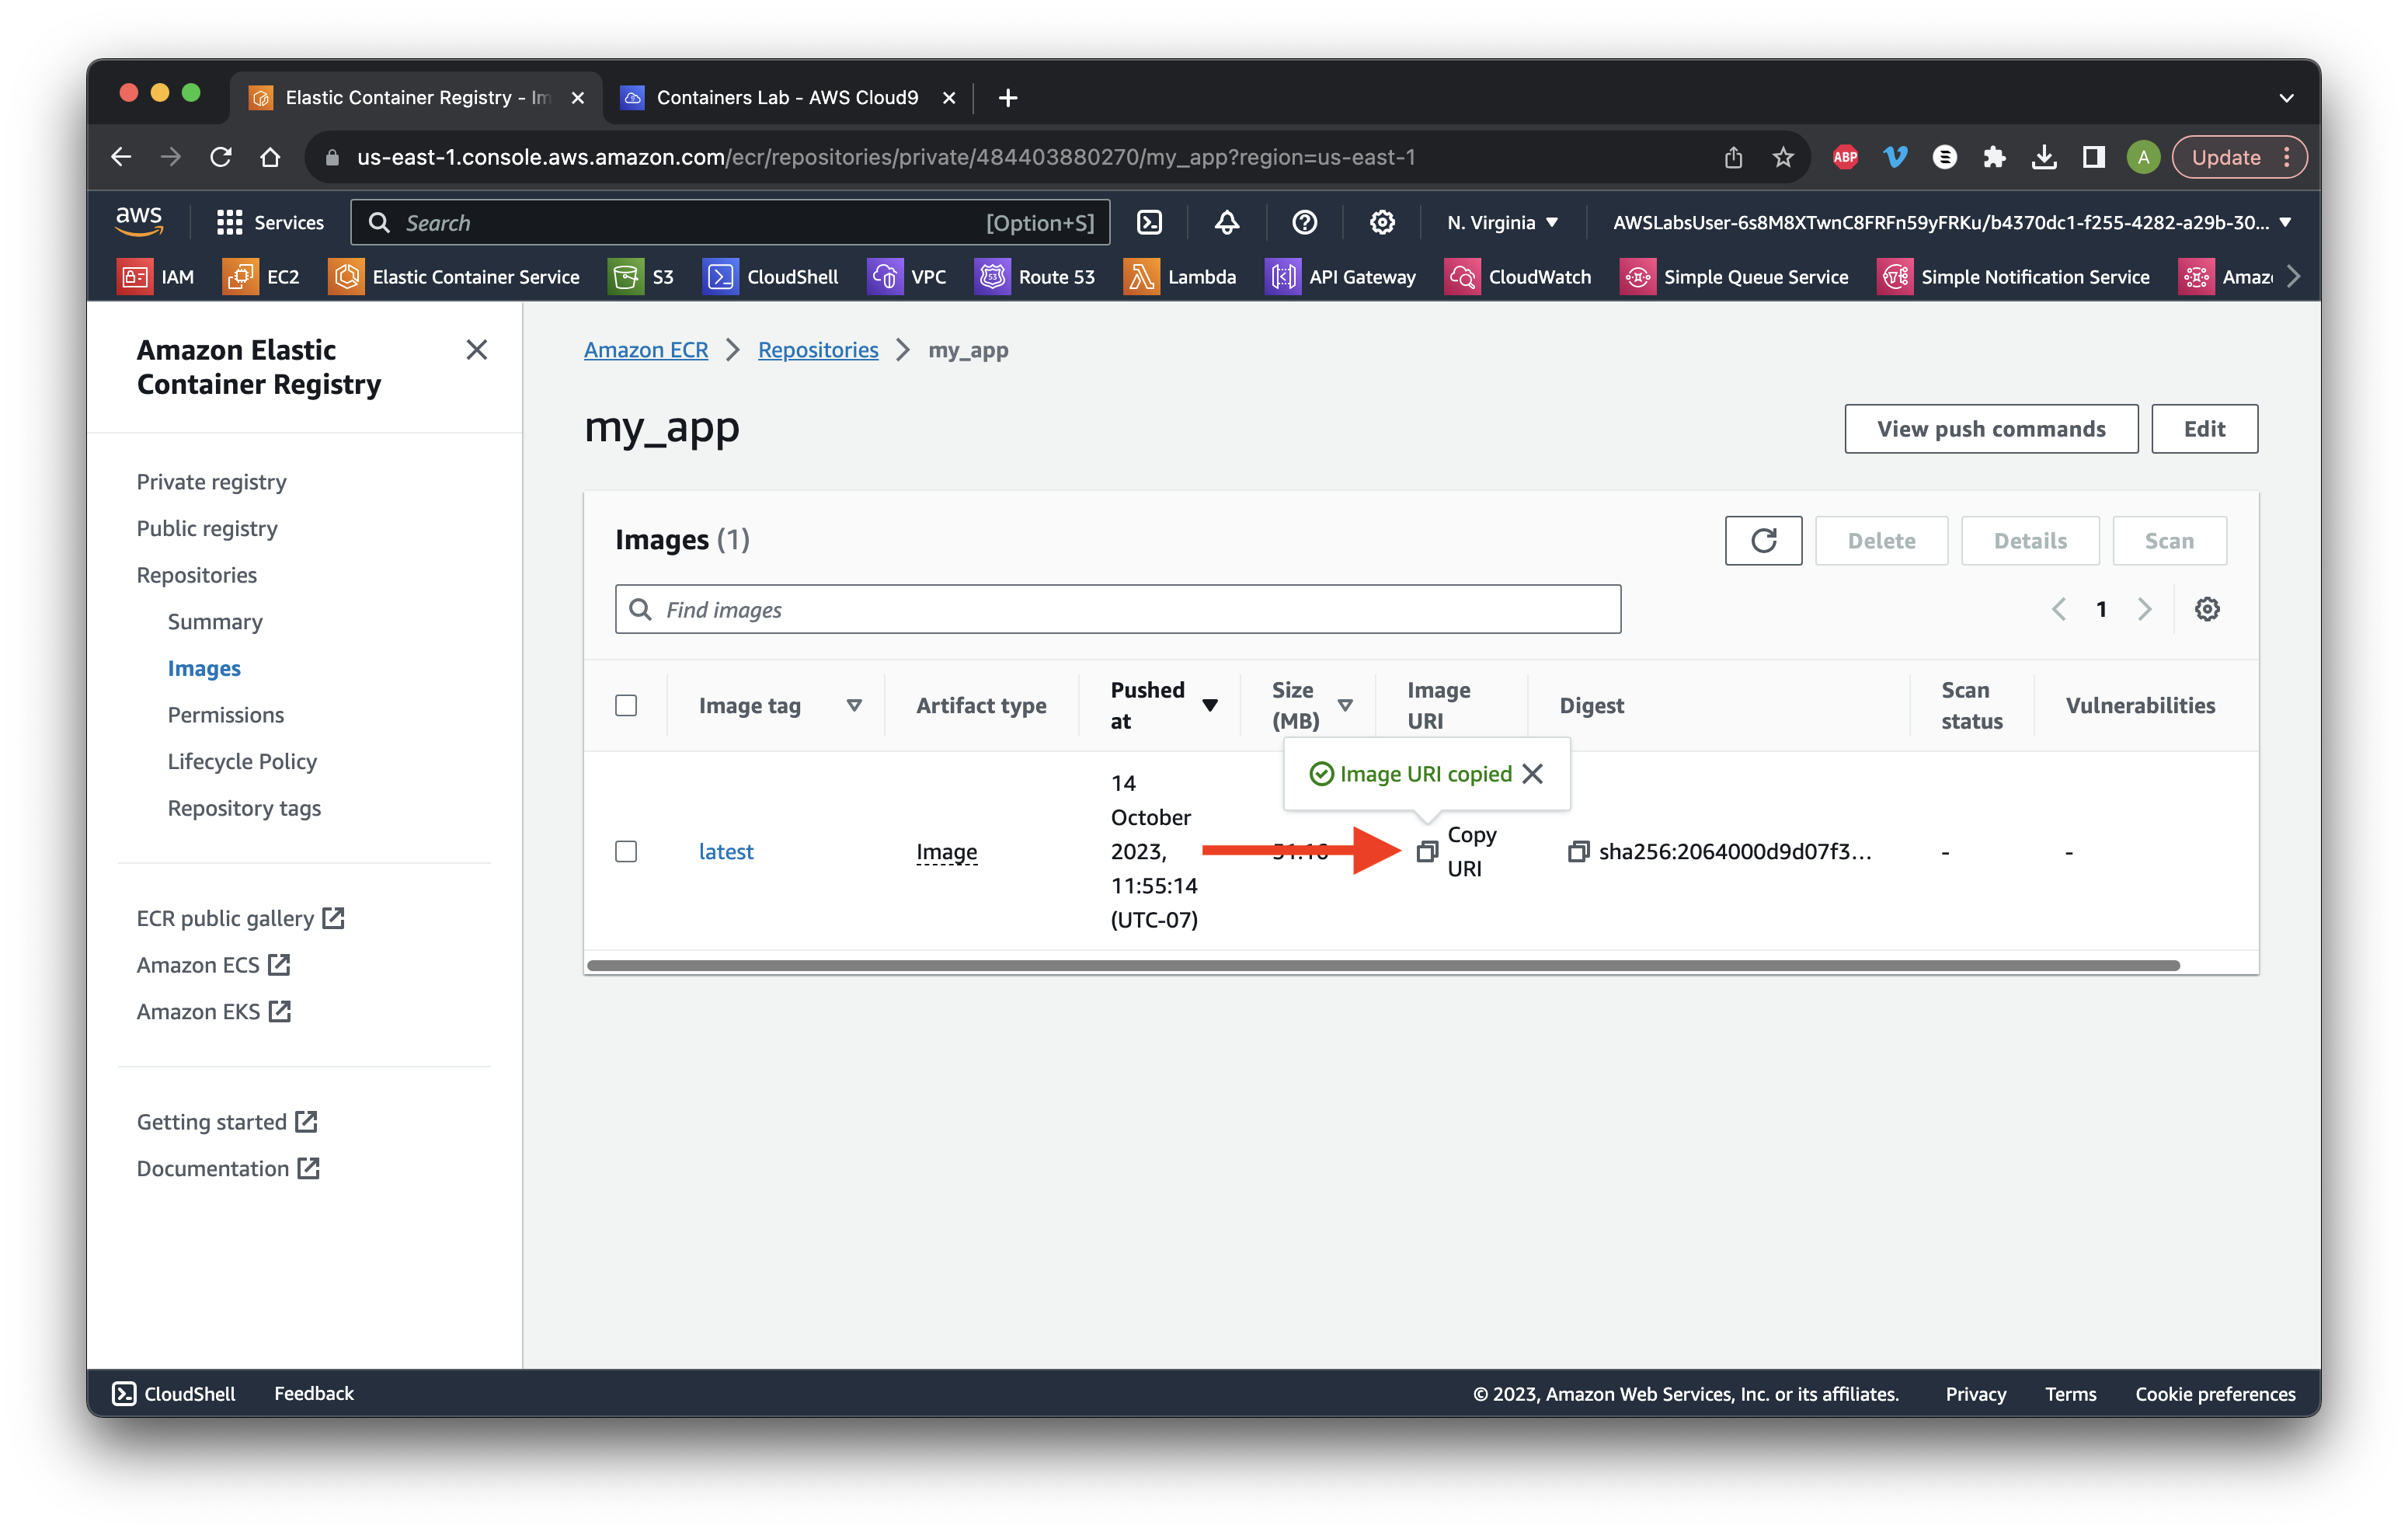Sort by the Pushed at column
The image size is (2408, 1532).
pos(1210,705)
